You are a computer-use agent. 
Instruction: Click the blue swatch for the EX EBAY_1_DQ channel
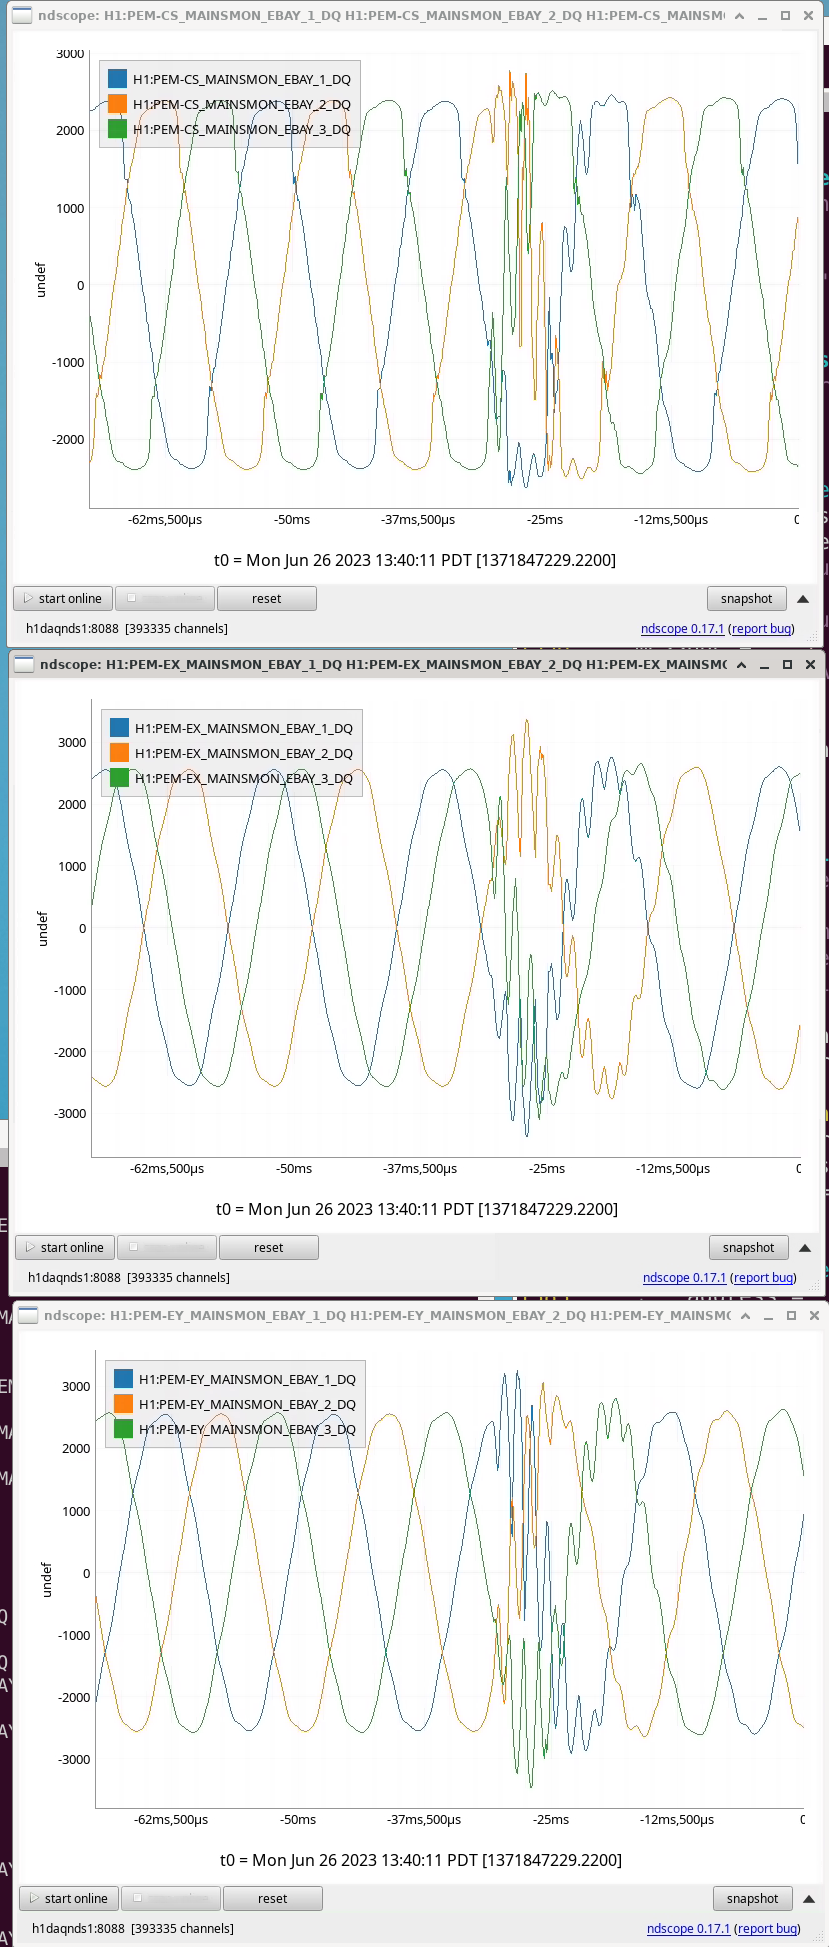point(120,728)
